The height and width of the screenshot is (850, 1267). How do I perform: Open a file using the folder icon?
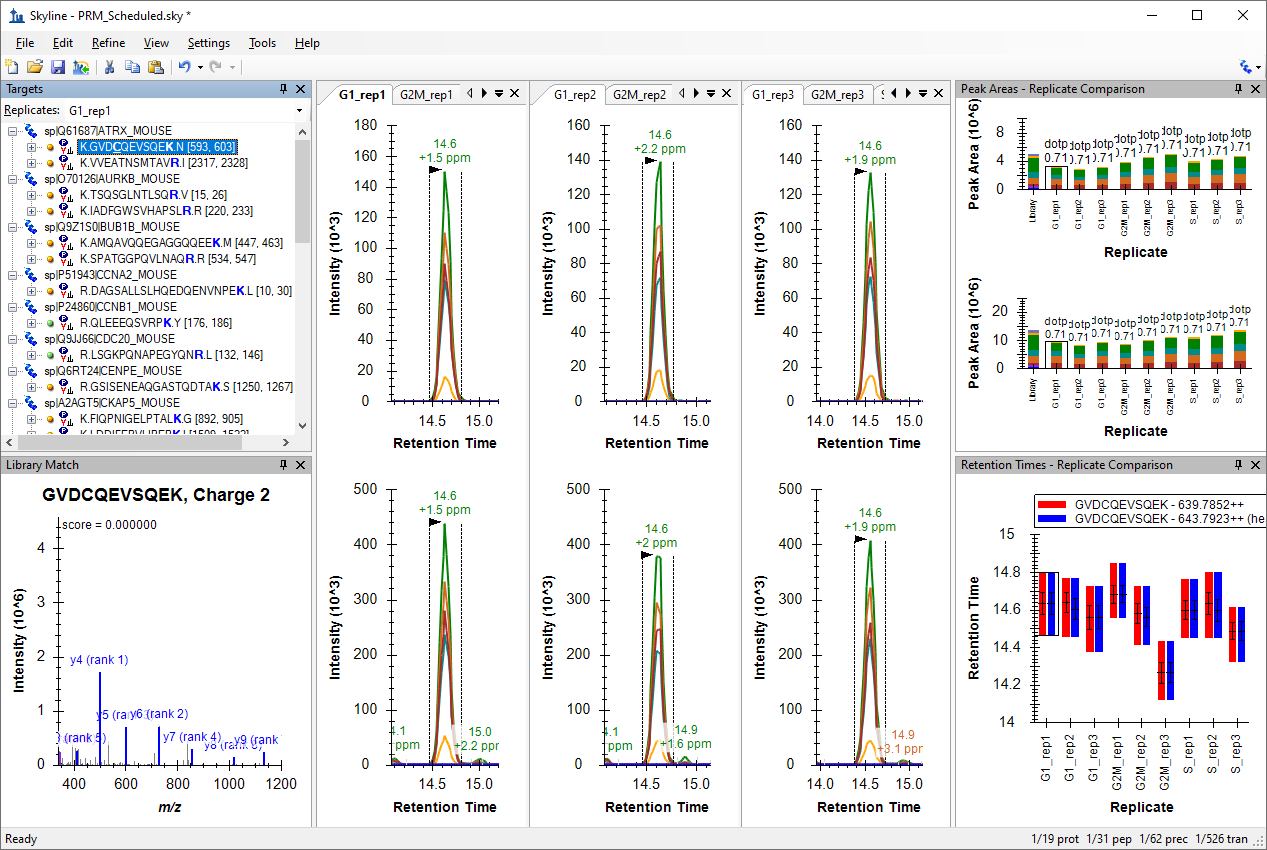click(x=34, y=67)
